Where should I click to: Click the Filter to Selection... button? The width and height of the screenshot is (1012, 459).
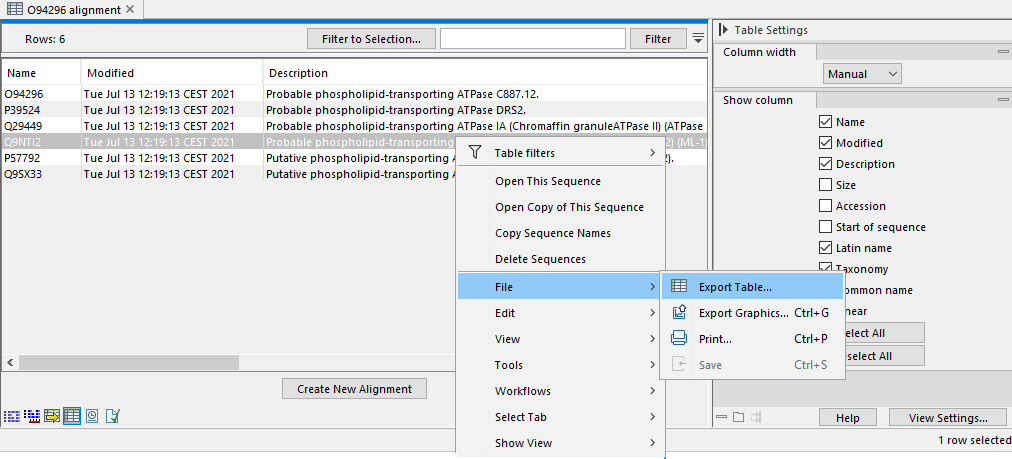click(371, 39)
